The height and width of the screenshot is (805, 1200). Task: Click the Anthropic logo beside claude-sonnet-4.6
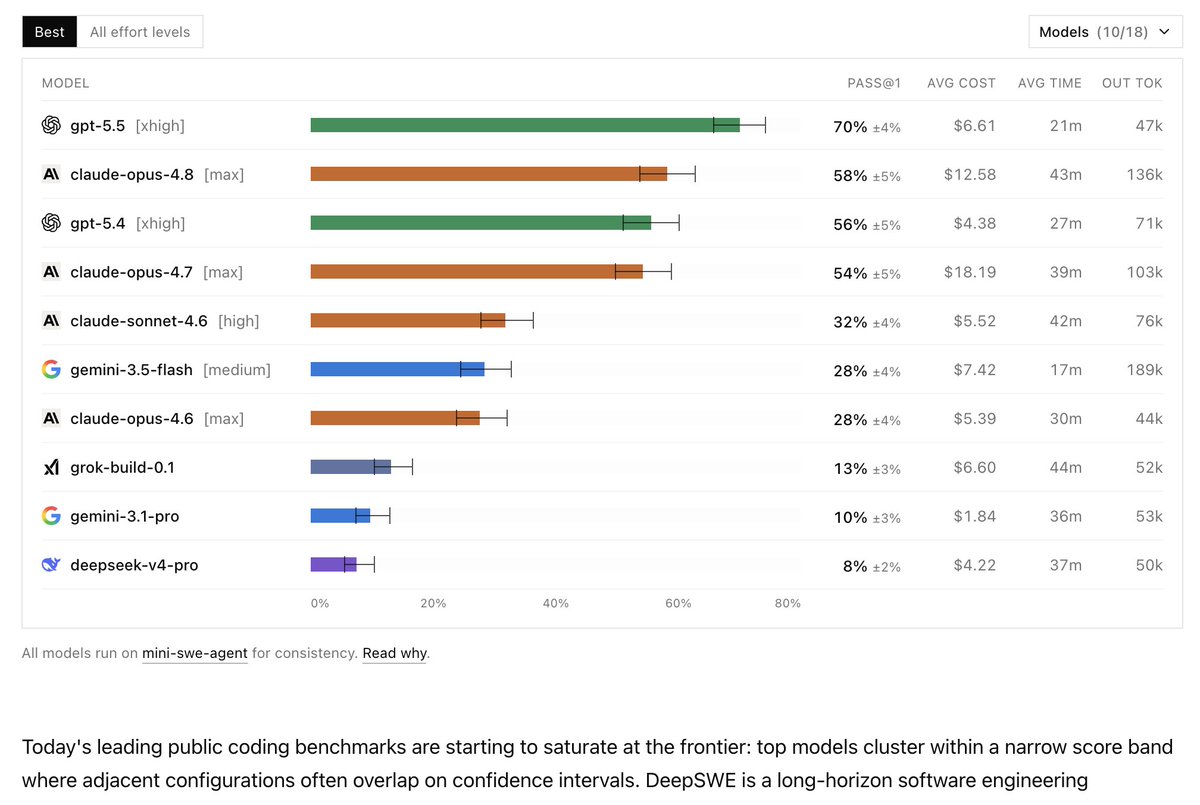coord(51,321)
